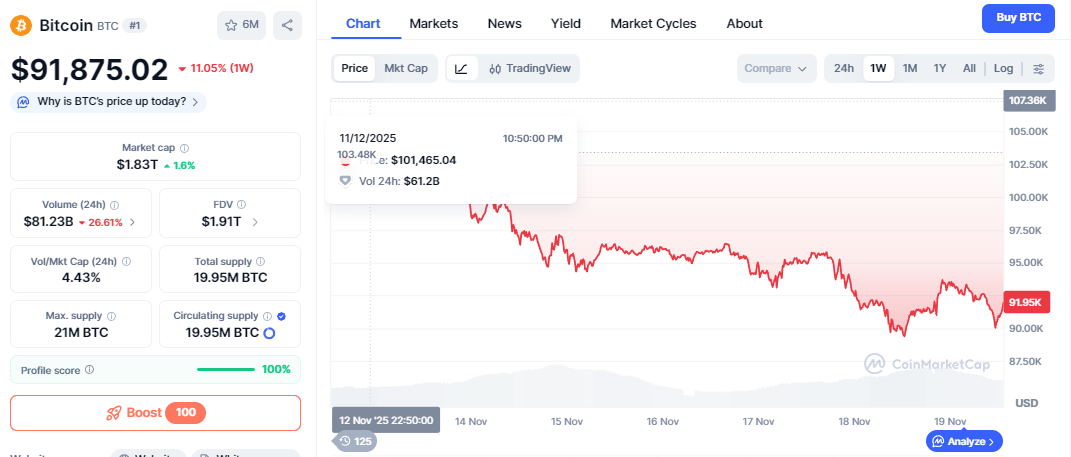The width and height of the screenshot is (1071, 457).
Task: Select the Price chart toggle
Action: point(355,68)
